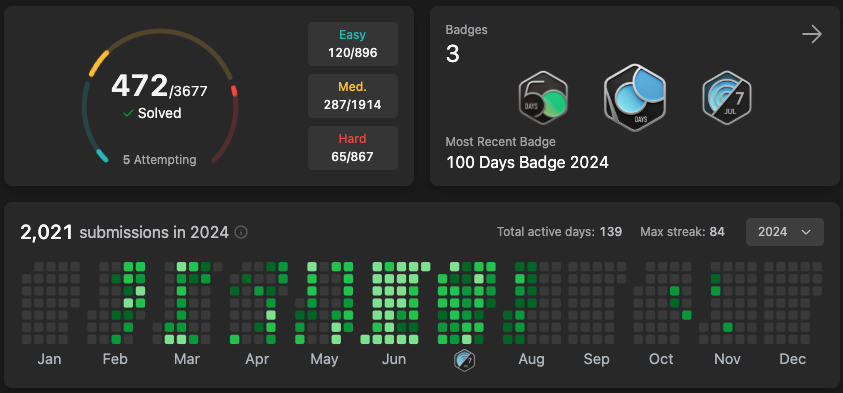Click the 5 Attempting label
This screenshot has height=393, width=843.
(x=159, y=160)
